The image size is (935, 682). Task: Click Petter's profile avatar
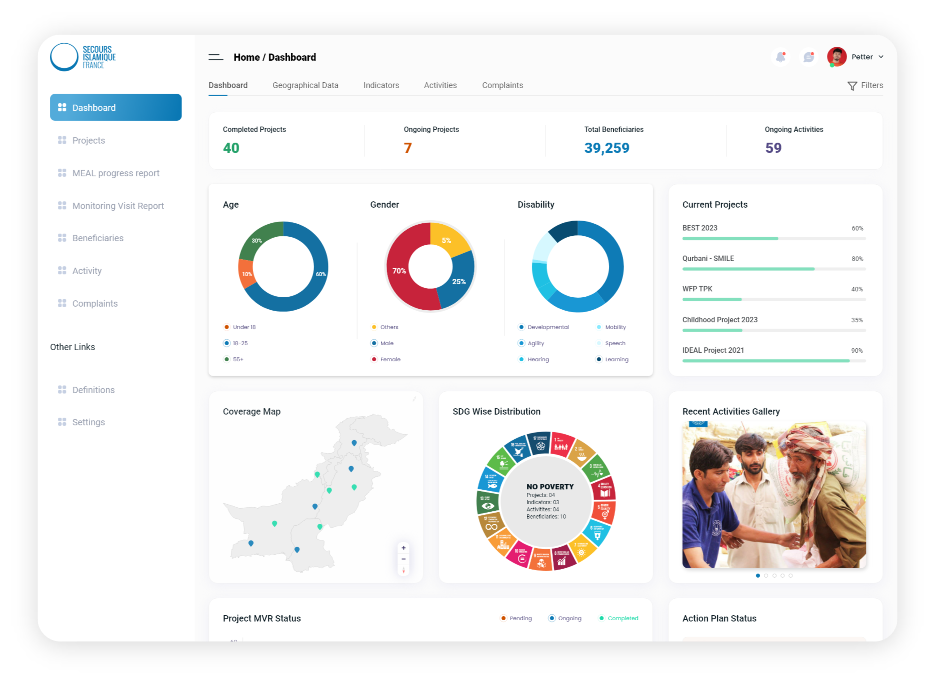click(837, 57)
